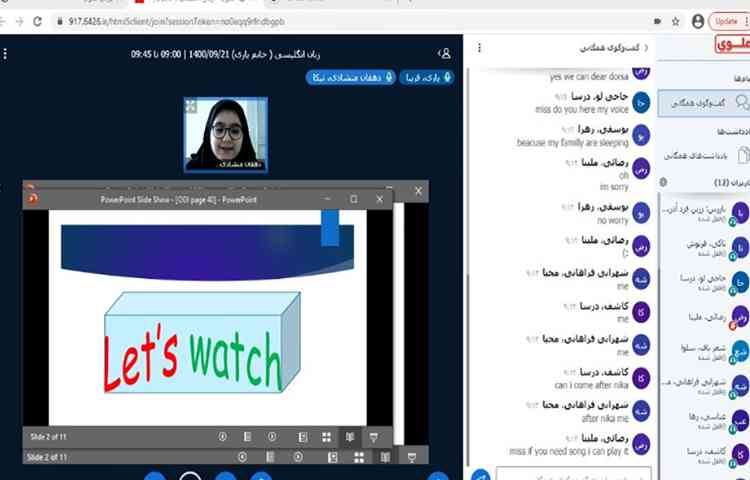Close the outer shared screen window
750x480 pixels.
[x=419, y=191]
